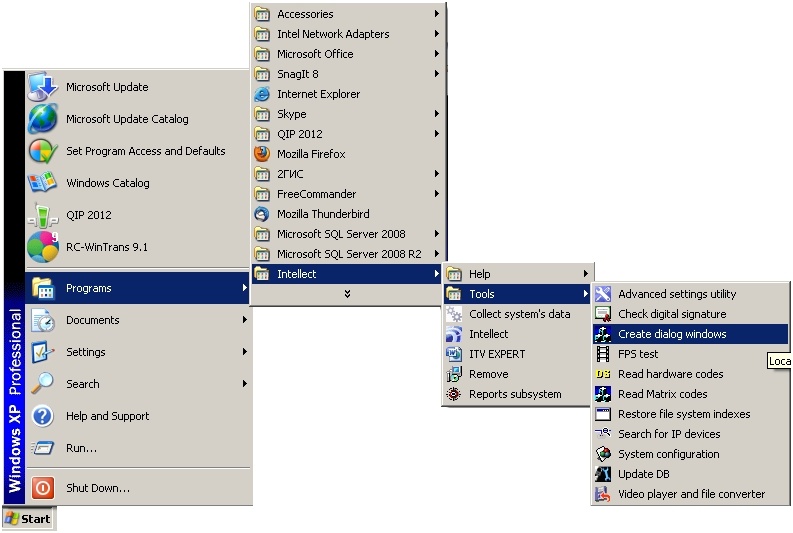The width and height of the screenshot is (793, 533).
Task: Expand the Documents submenu arrow
Action: point(245,320)
